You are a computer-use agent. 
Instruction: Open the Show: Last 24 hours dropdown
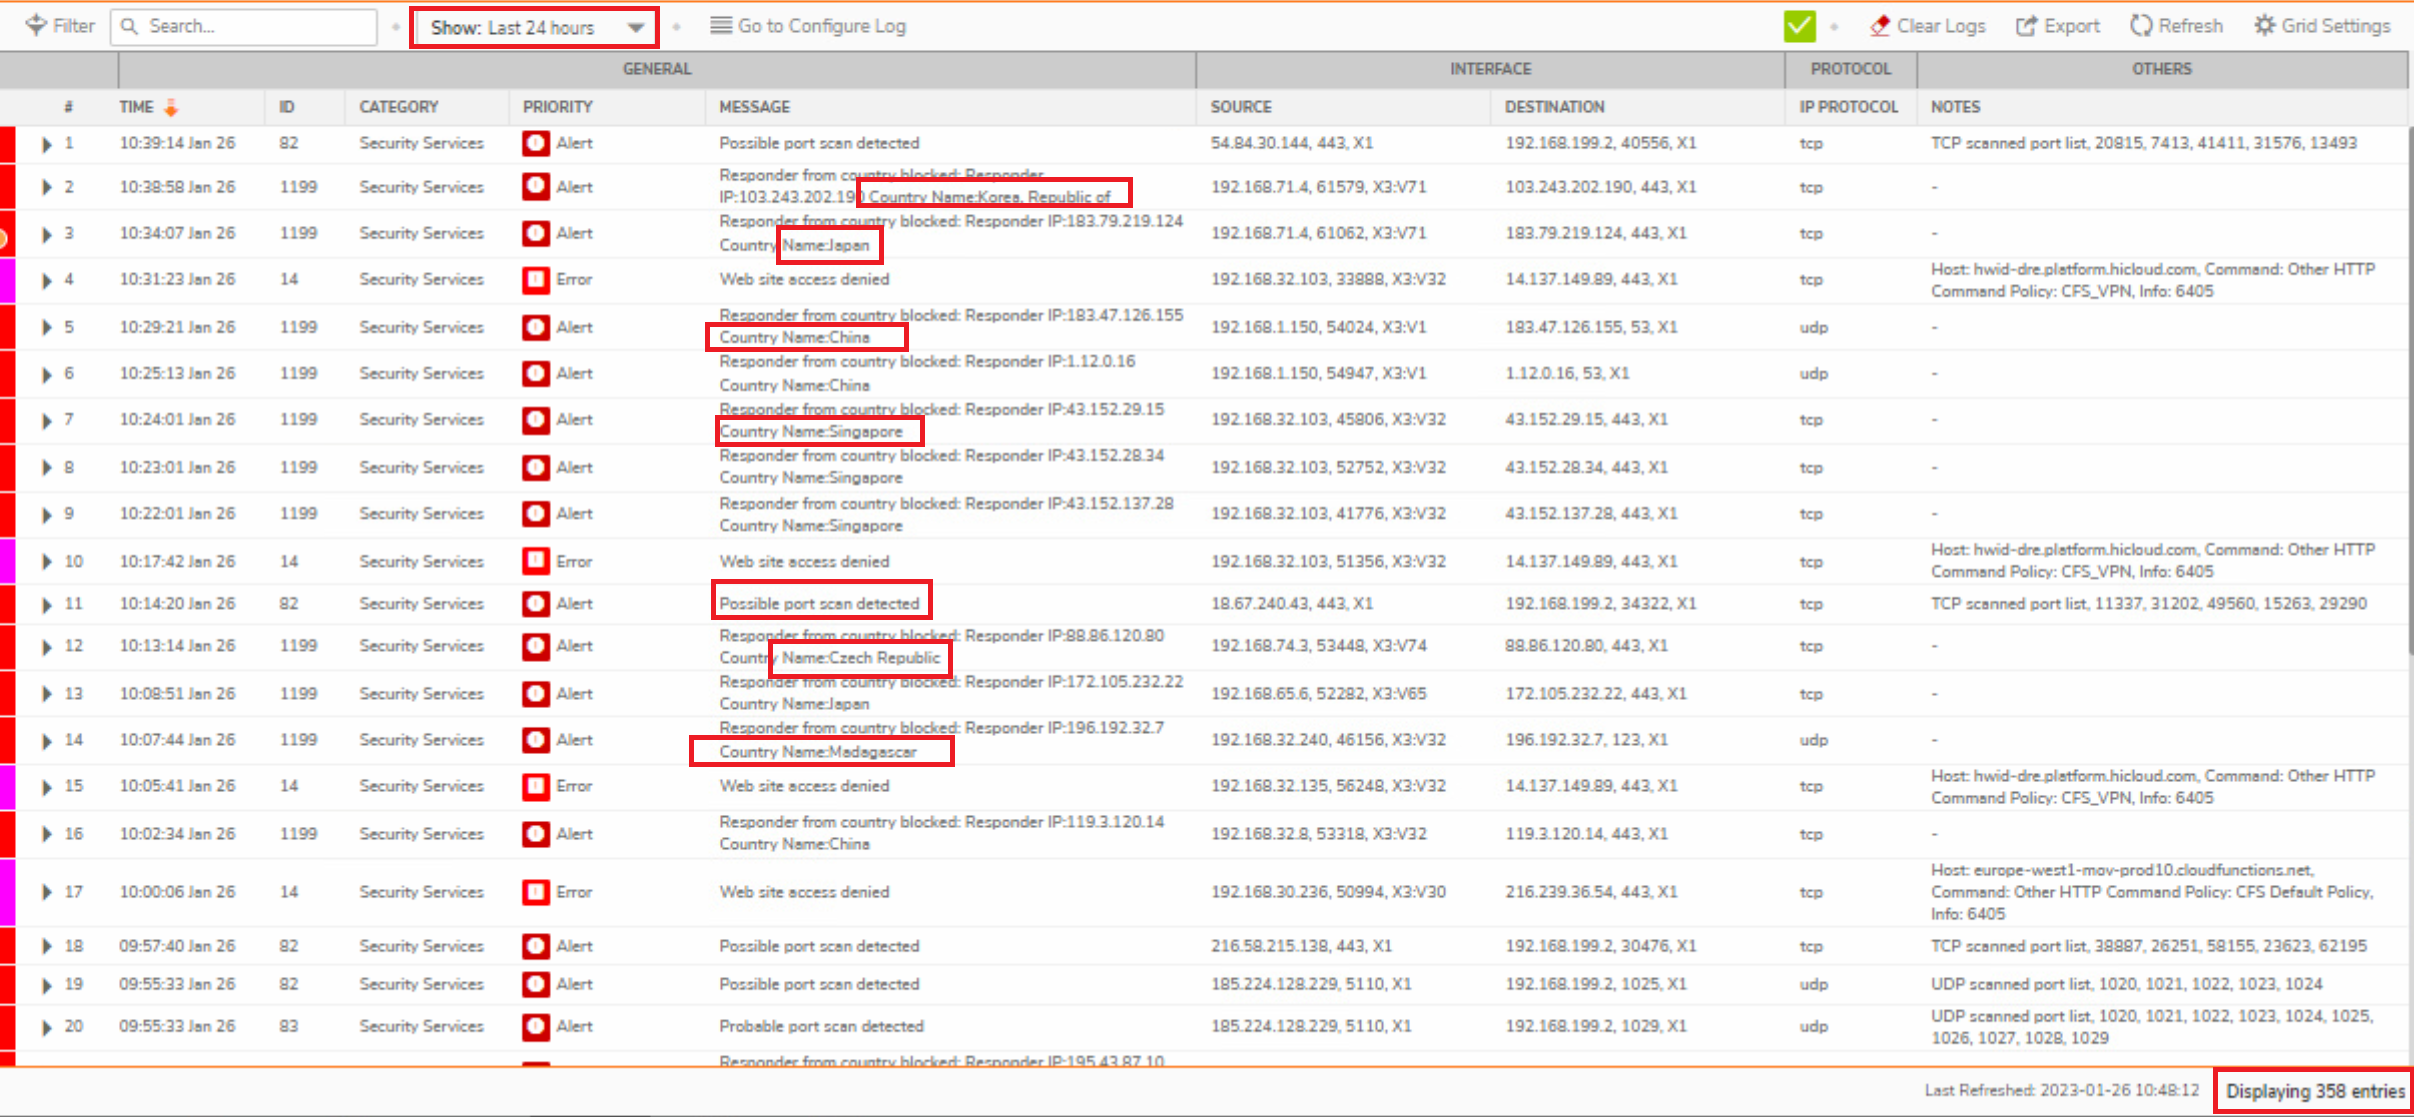click(x=534, y=27)
